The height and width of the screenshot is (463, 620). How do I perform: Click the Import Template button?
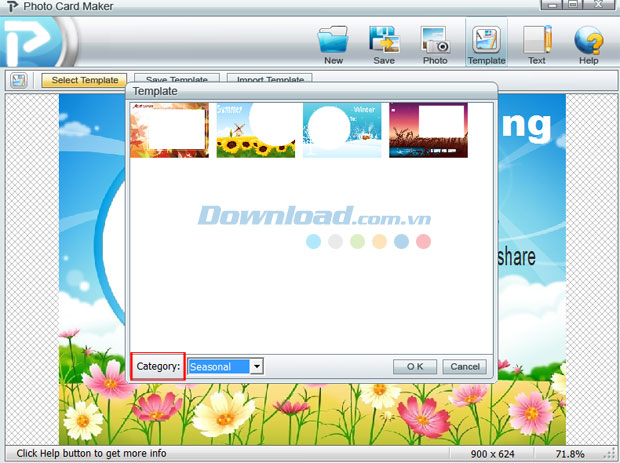271,80
